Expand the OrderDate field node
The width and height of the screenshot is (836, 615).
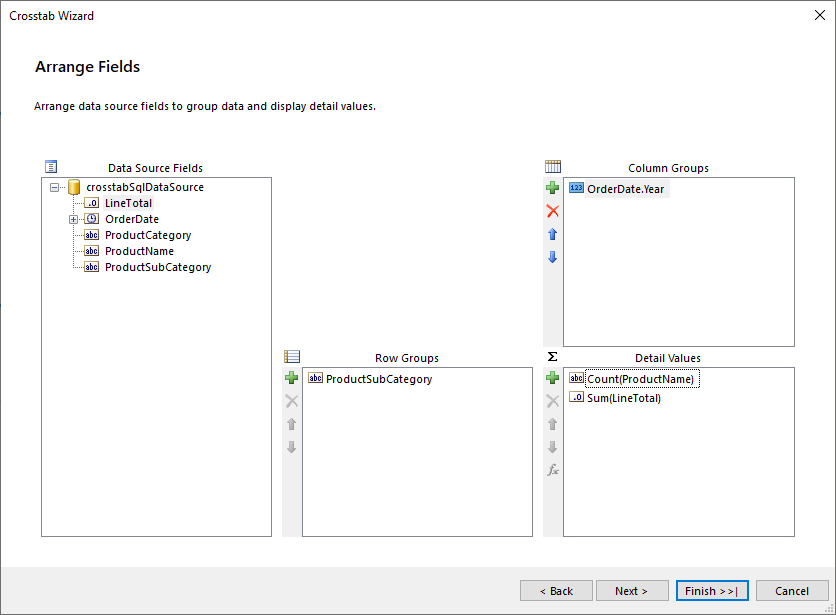click(72, 219)
